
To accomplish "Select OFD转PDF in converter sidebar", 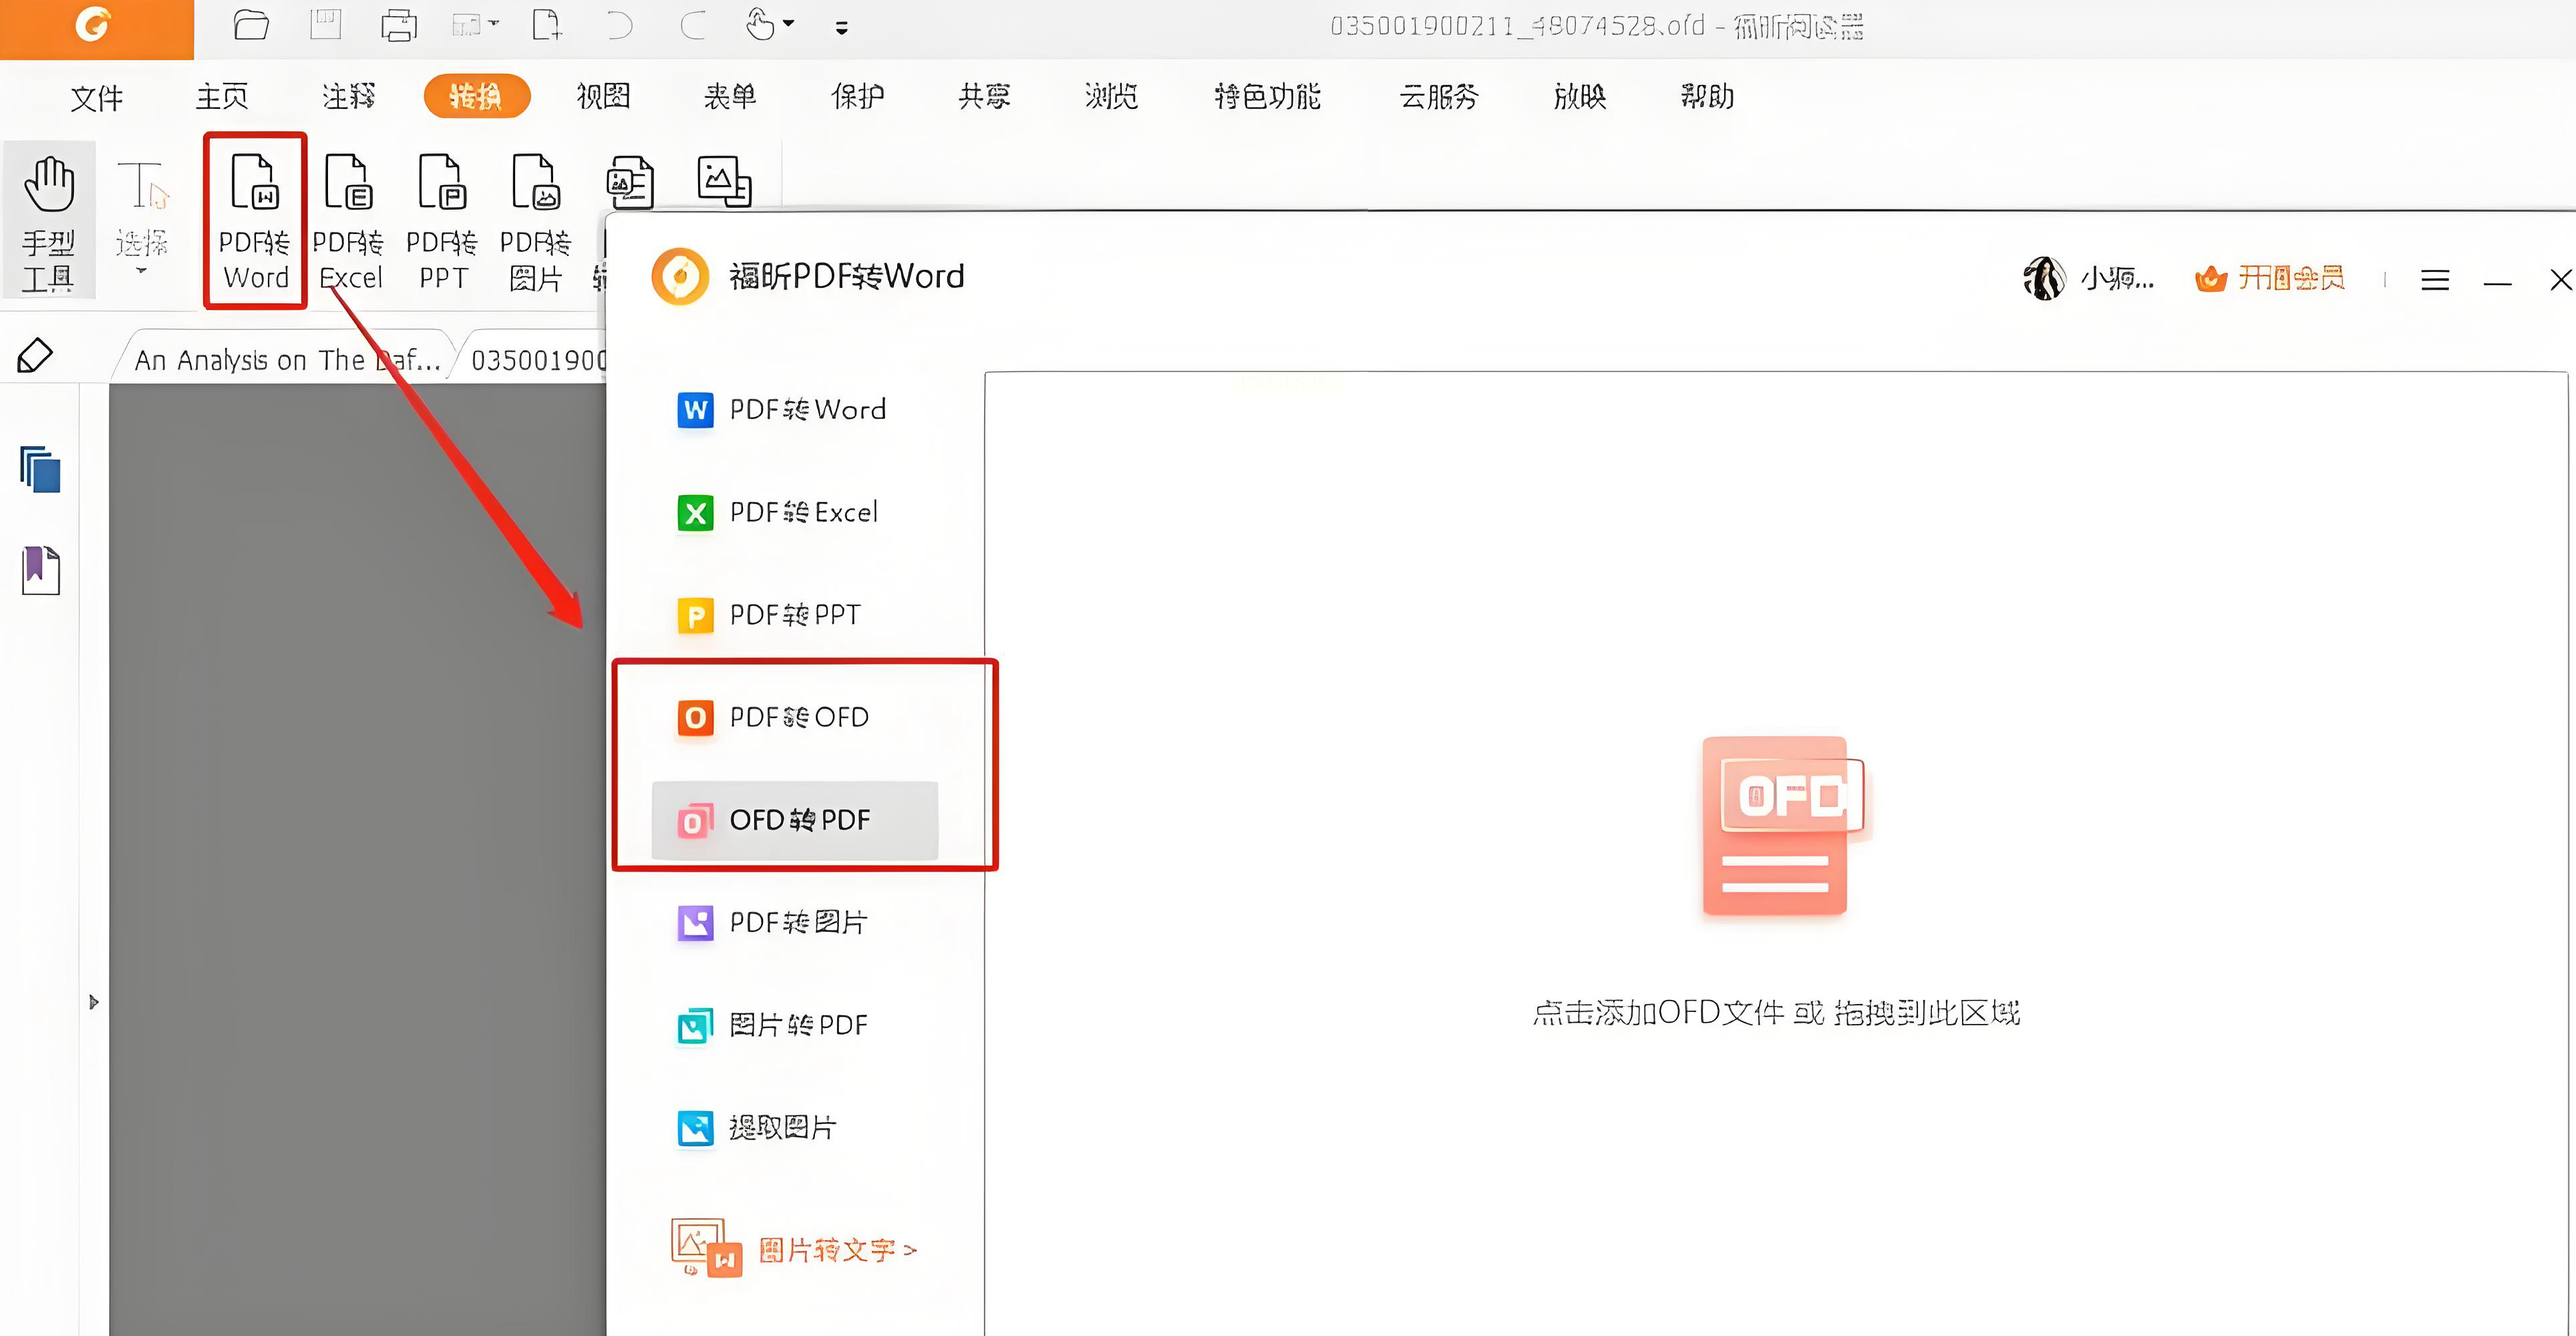I will 795,820.
